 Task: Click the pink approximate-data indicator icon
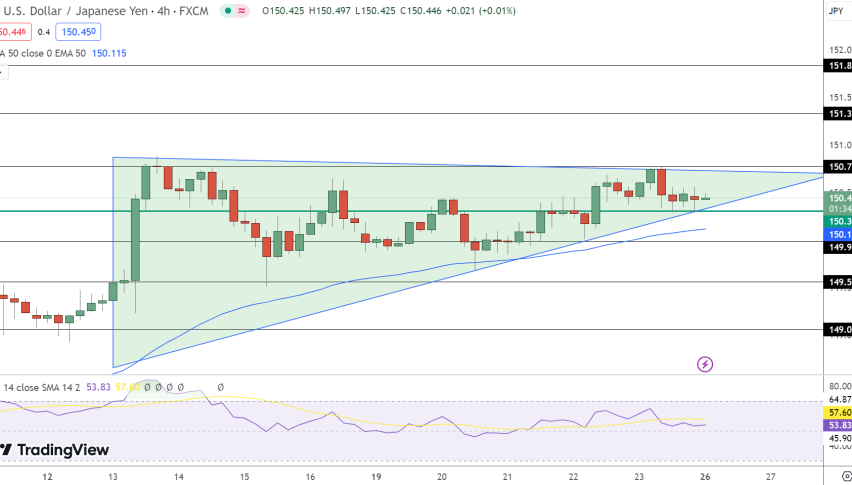click(241, 11)
